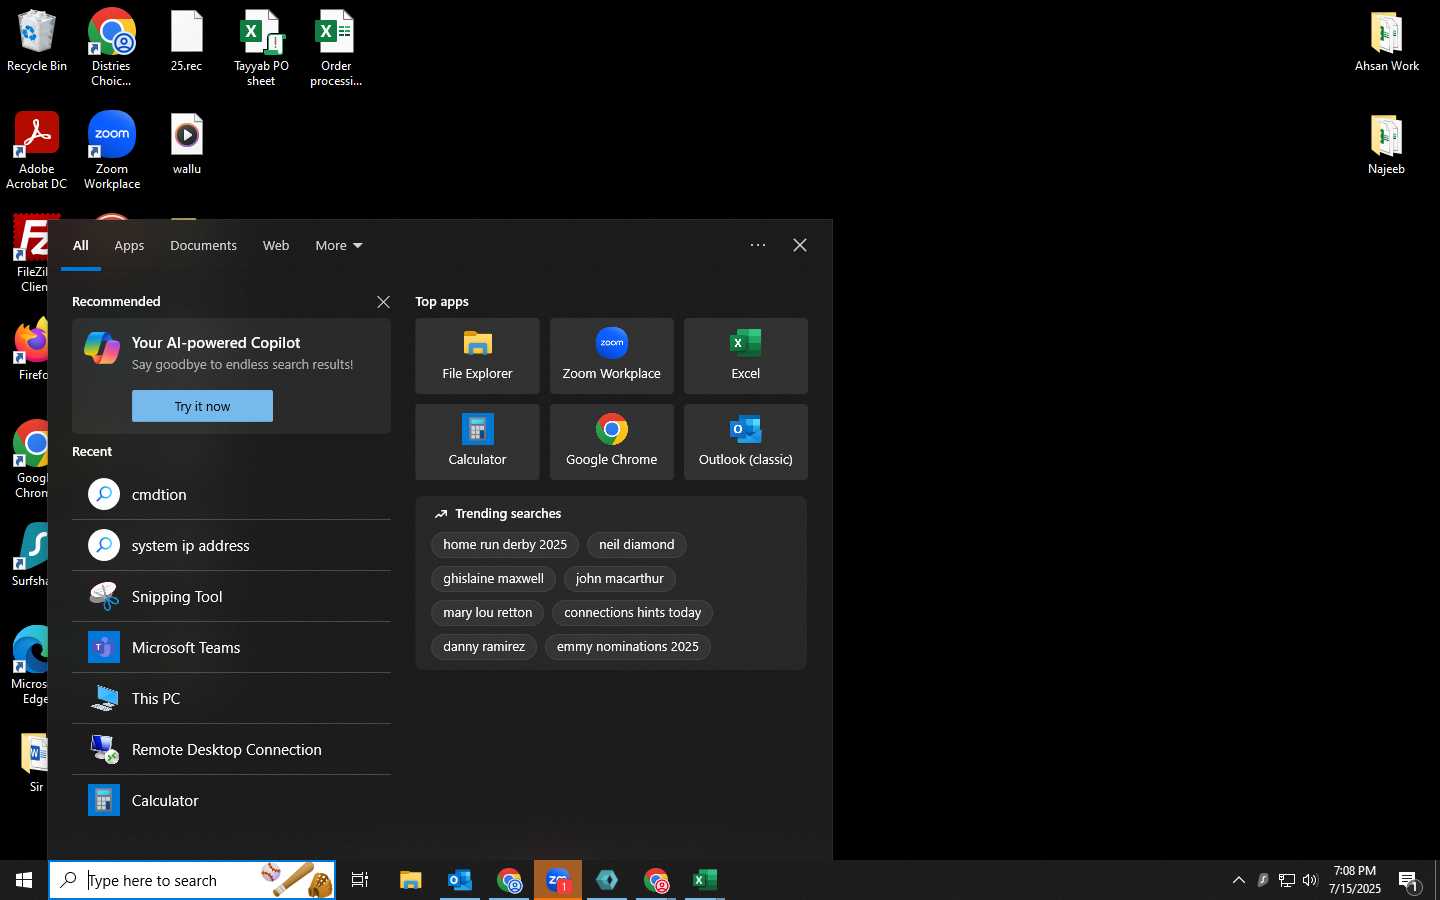This screenshot has width=1440, height=900.
Task: Select Distries Choice Chrome desktop shortcut
Action: (112, 48)
